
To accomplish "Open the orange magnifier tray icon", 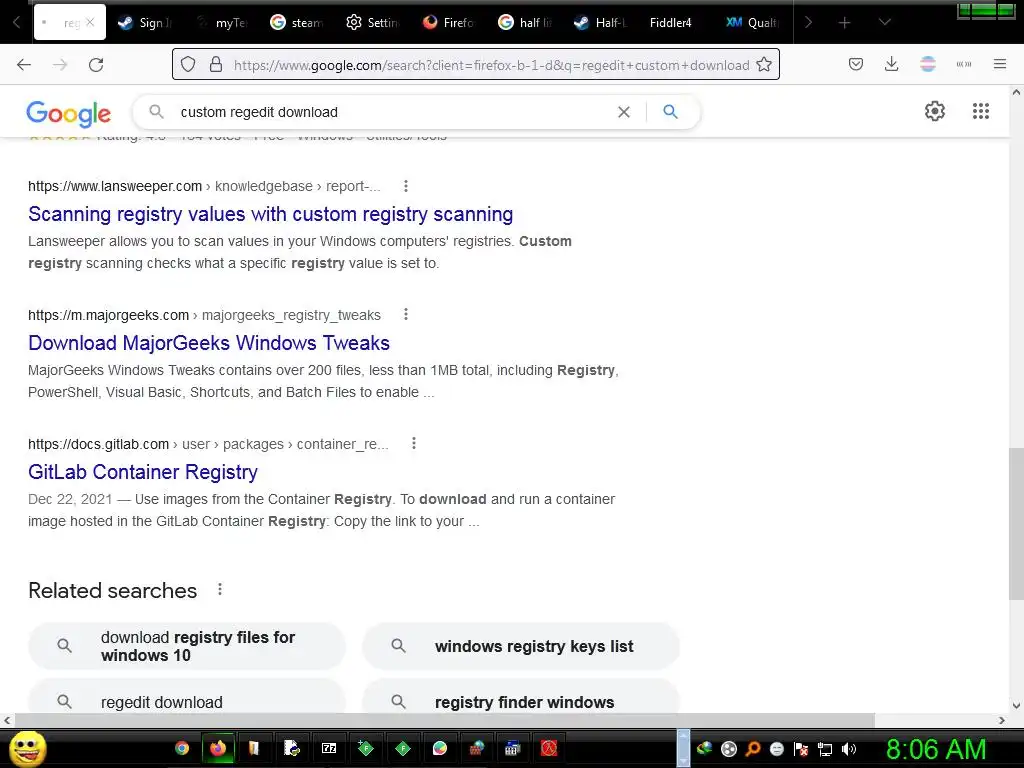I will coord(752,749).
